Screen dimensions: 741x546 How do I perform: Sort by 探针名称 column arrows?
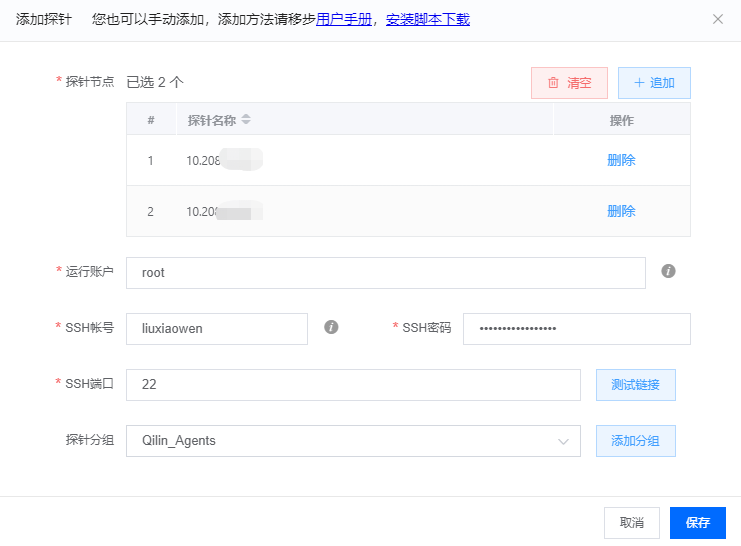coord(246,119)
